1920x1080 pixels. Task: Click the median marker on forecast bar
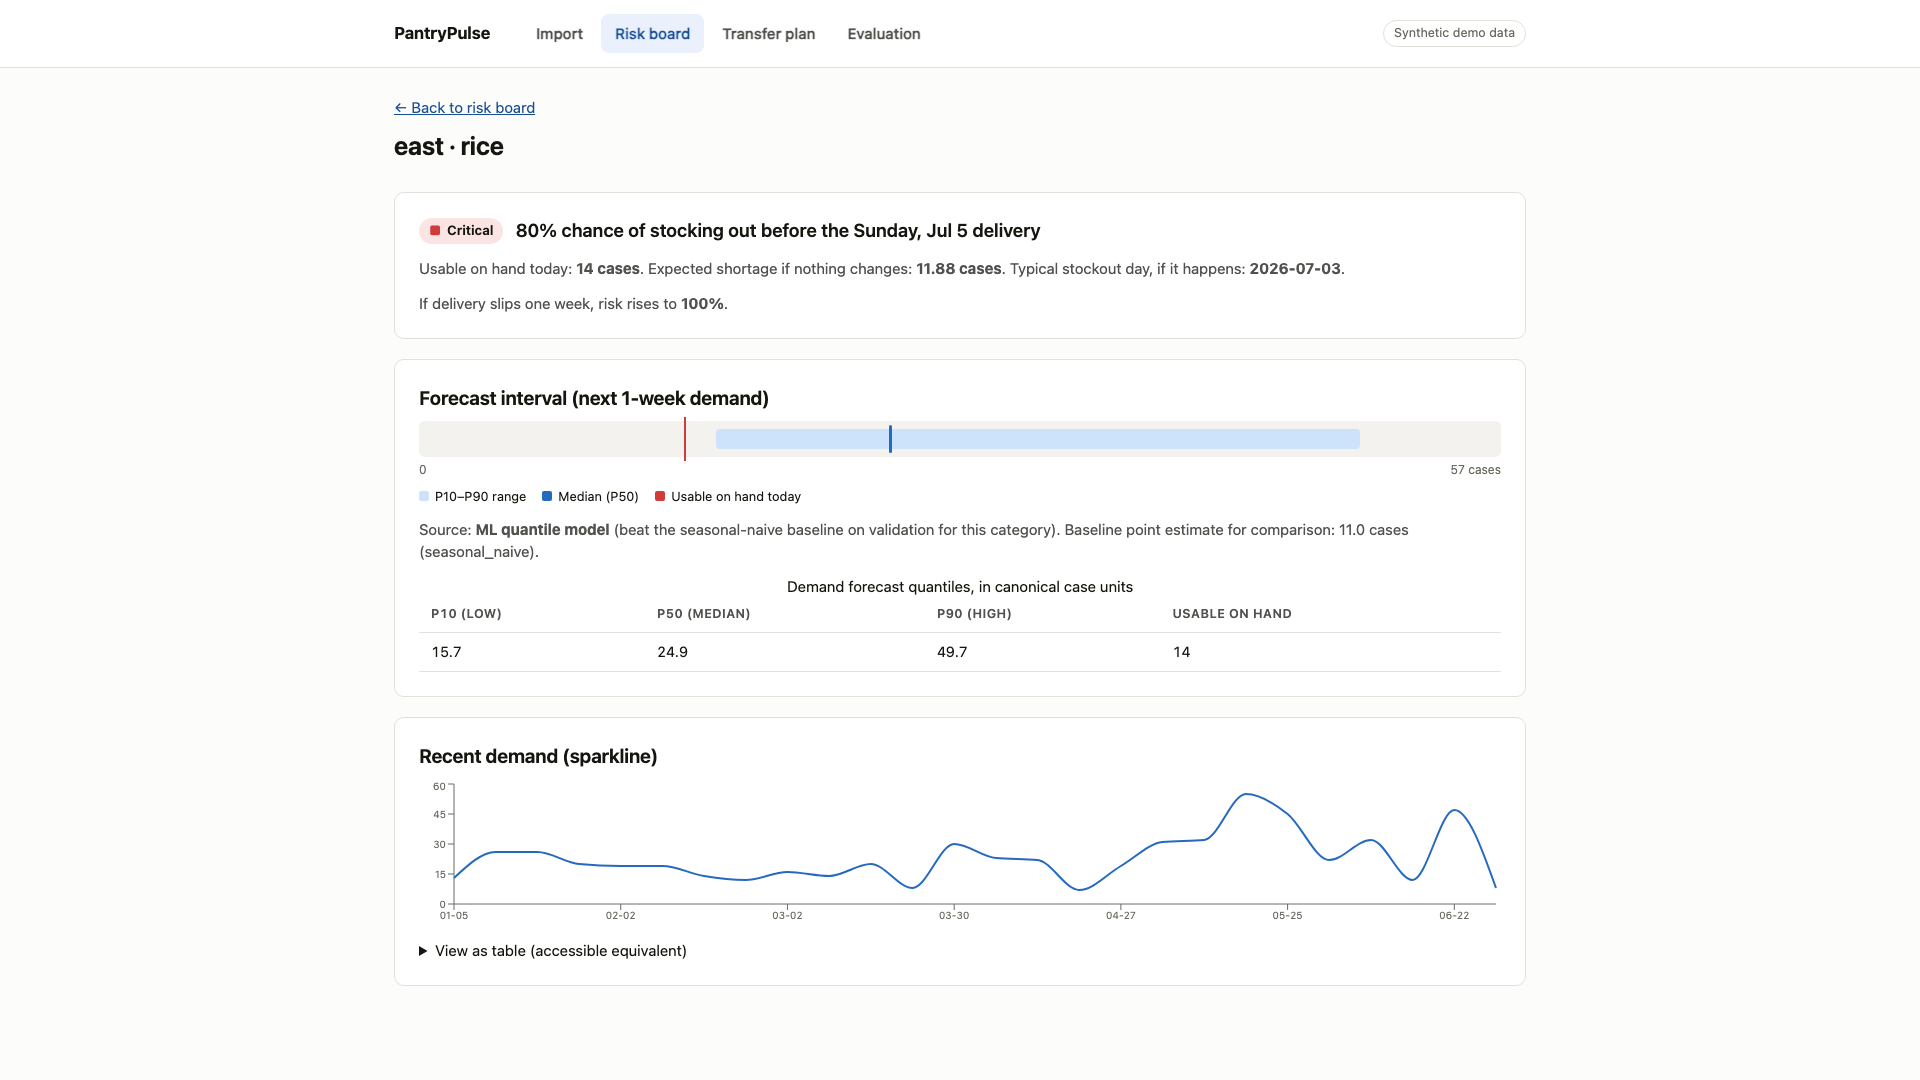(890, 439)
